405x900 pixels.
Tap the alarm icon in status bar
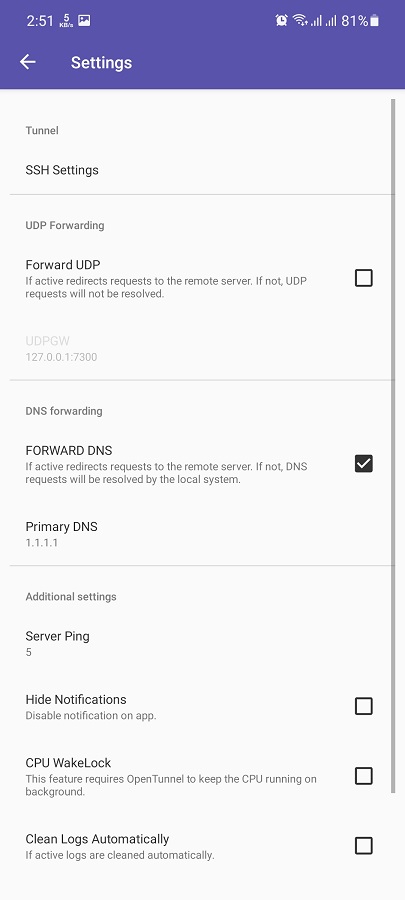281,21
